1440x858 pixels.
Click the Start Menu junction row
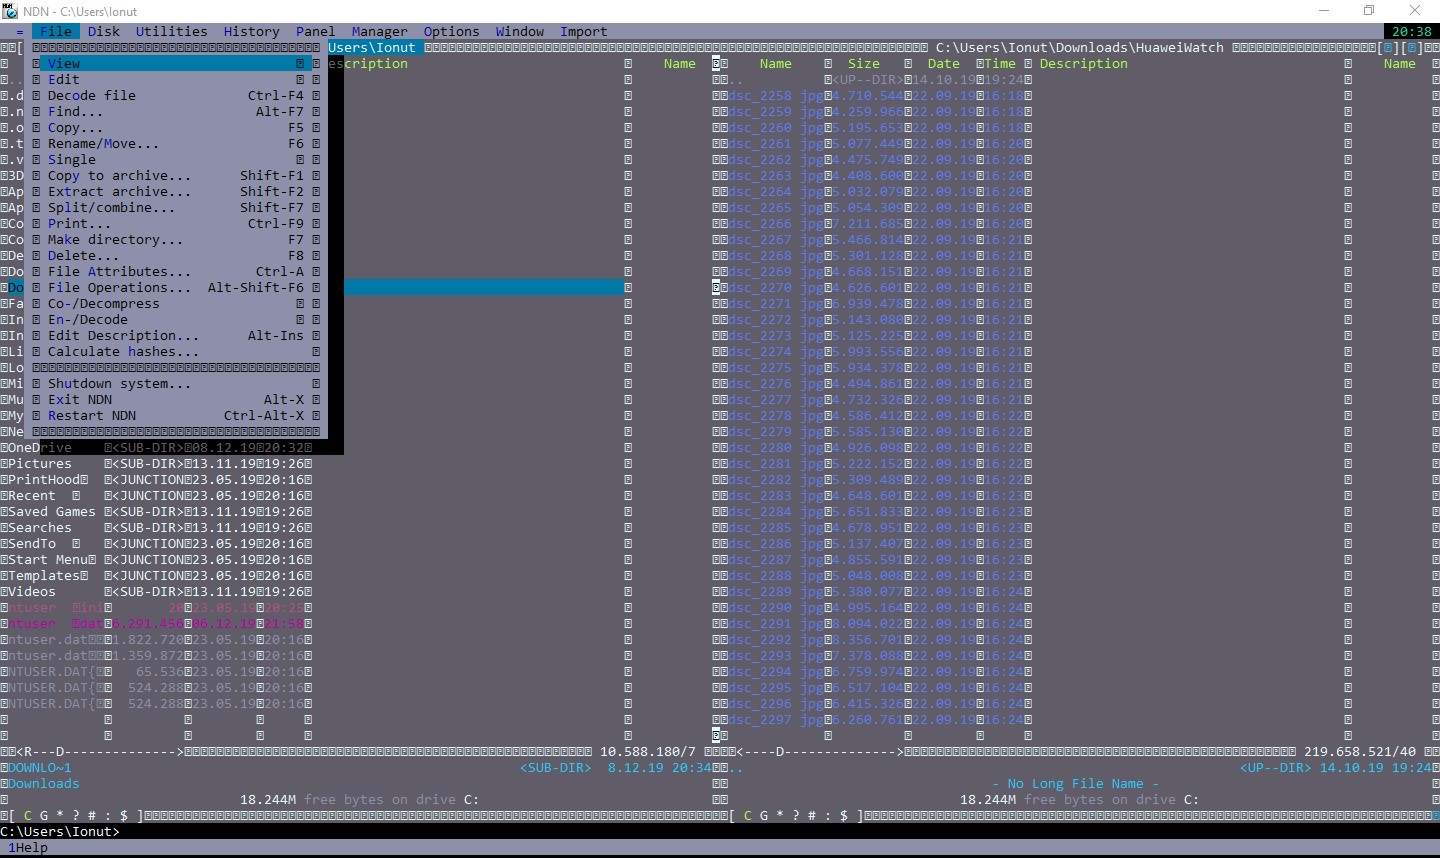[156, 559]
